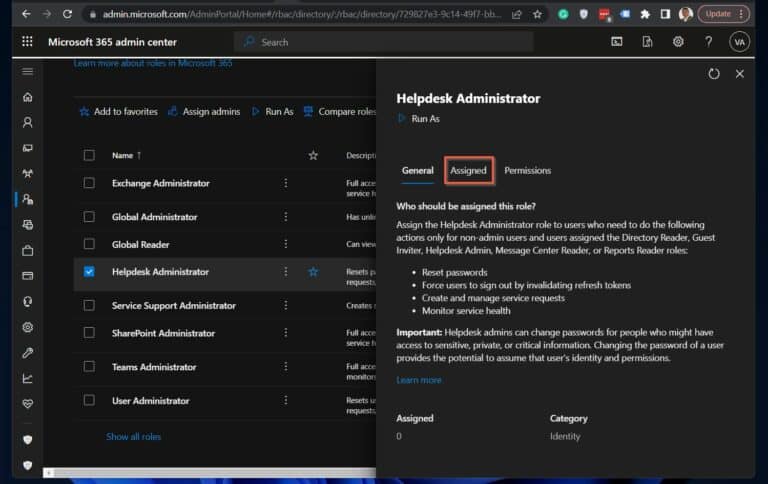Open Devices icon in sidebar

28,148
